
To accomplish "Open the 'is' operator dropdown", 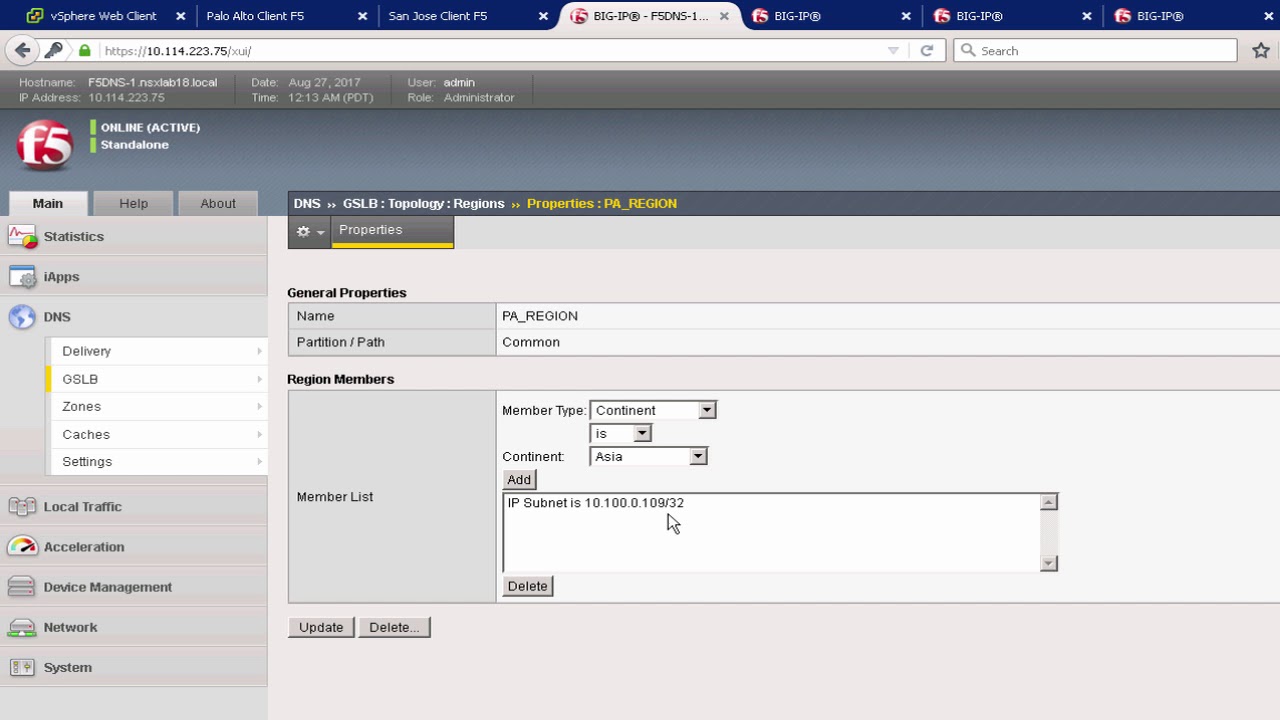I will point(621,433).
